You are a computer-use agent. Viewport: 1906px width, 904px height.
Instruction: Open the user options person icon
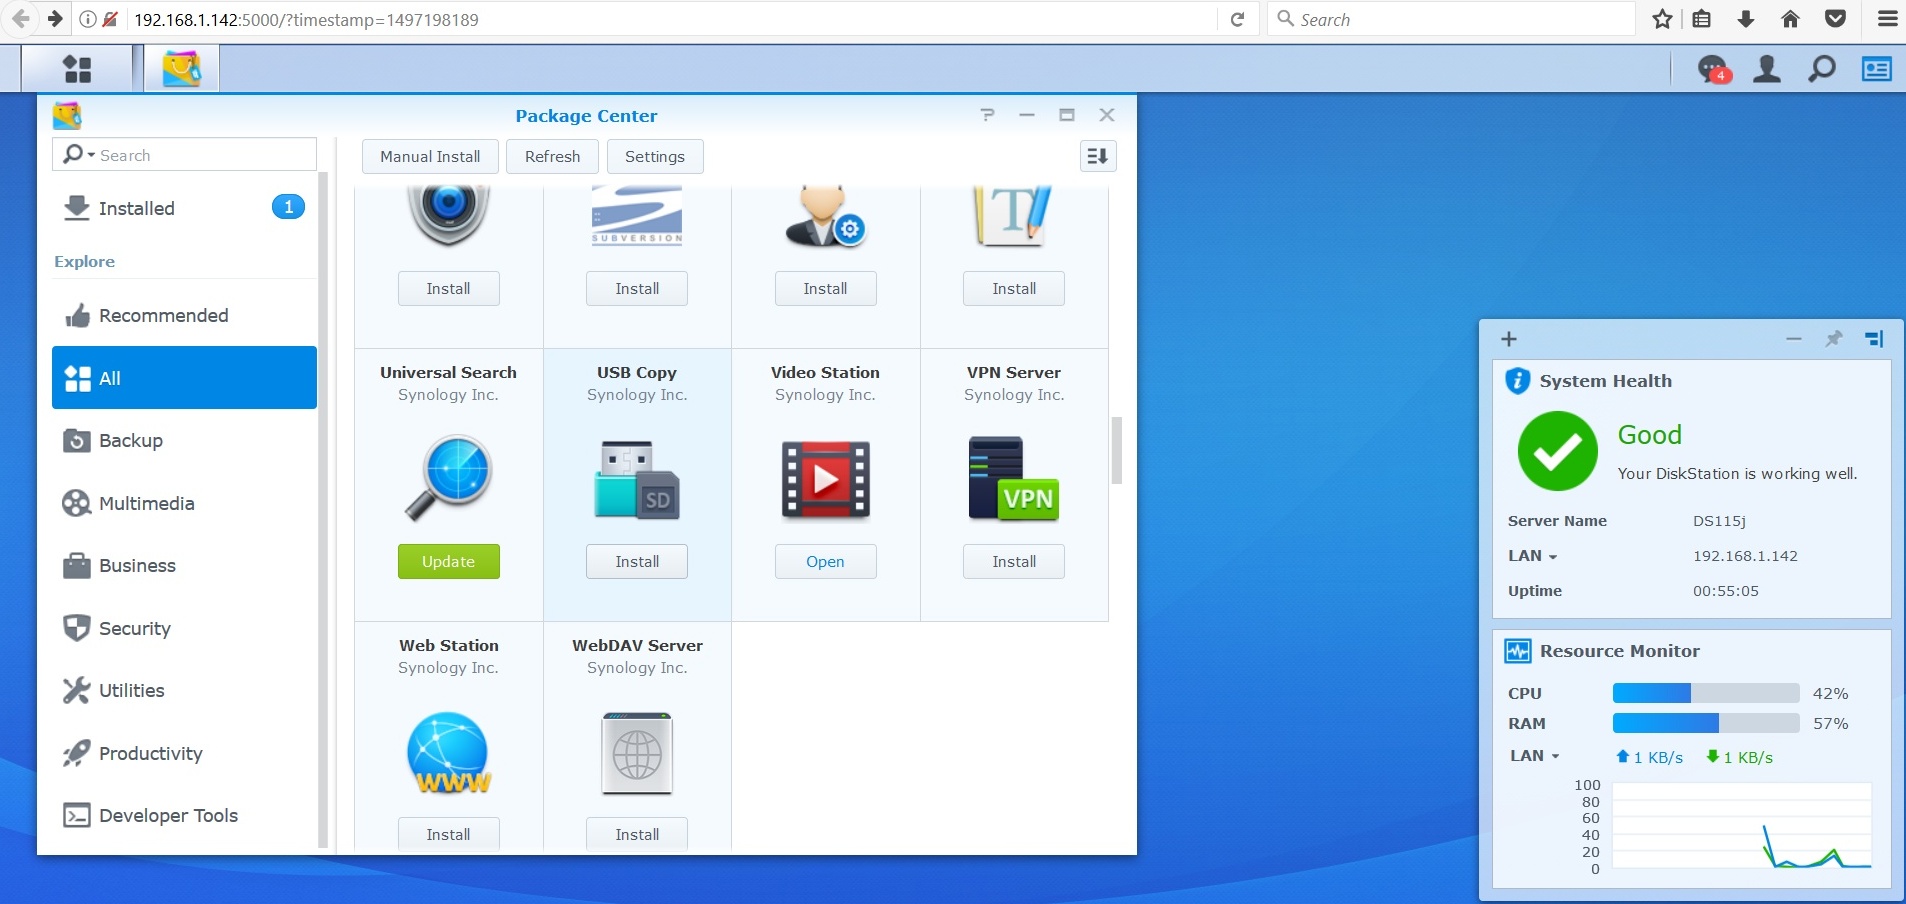(1767, 69)
